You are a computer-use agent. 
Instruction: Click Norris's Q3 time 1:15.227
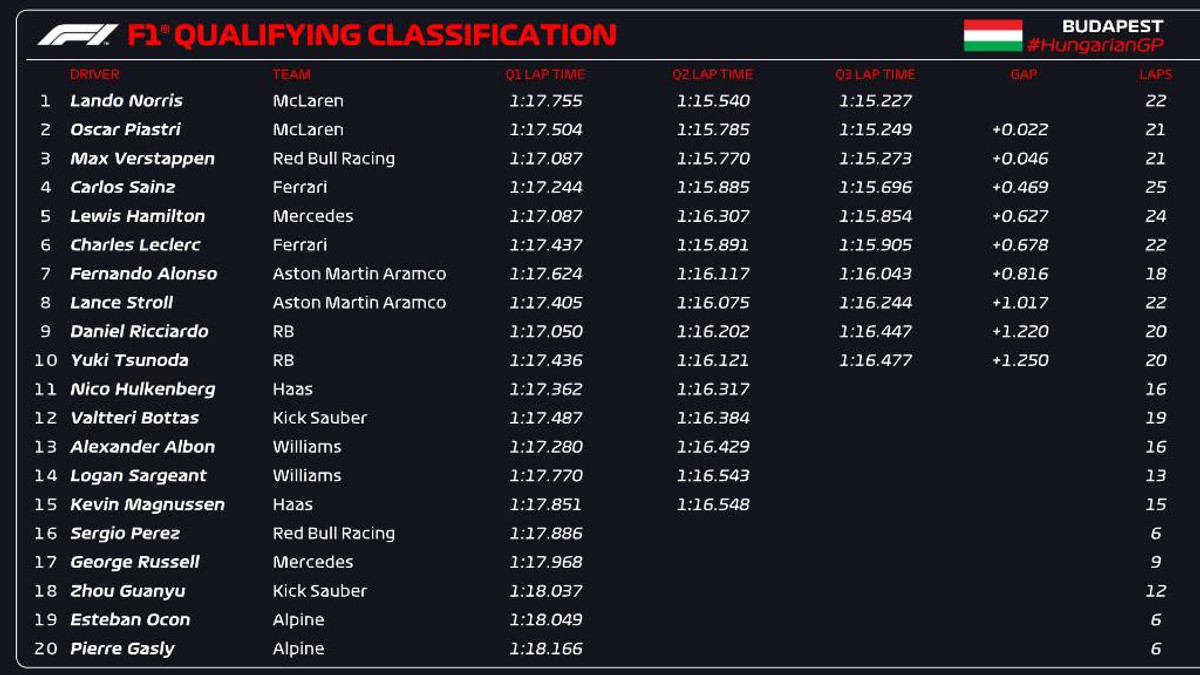(x=875, y=101)
